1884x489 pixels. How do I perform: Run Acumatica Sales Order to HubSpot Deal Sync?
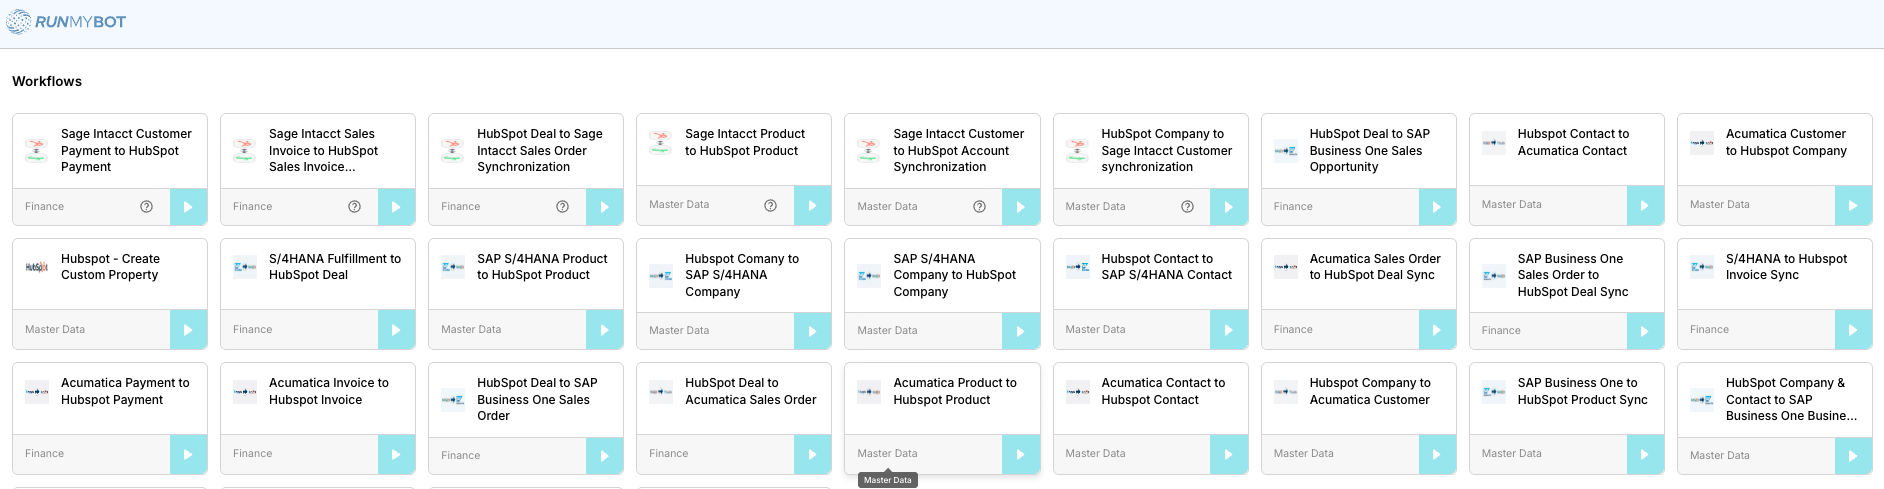click(1437, 330)
